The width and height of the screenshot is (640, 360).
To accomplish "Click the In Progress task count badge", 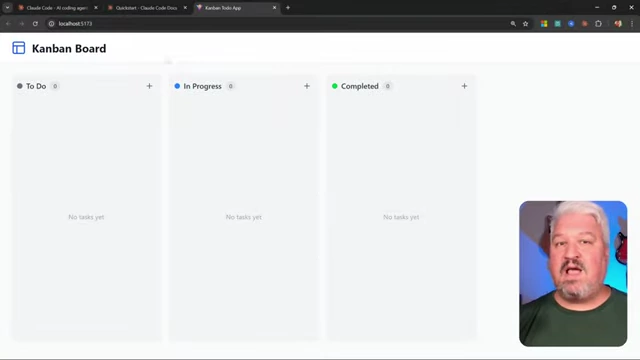I will point(231,86).
